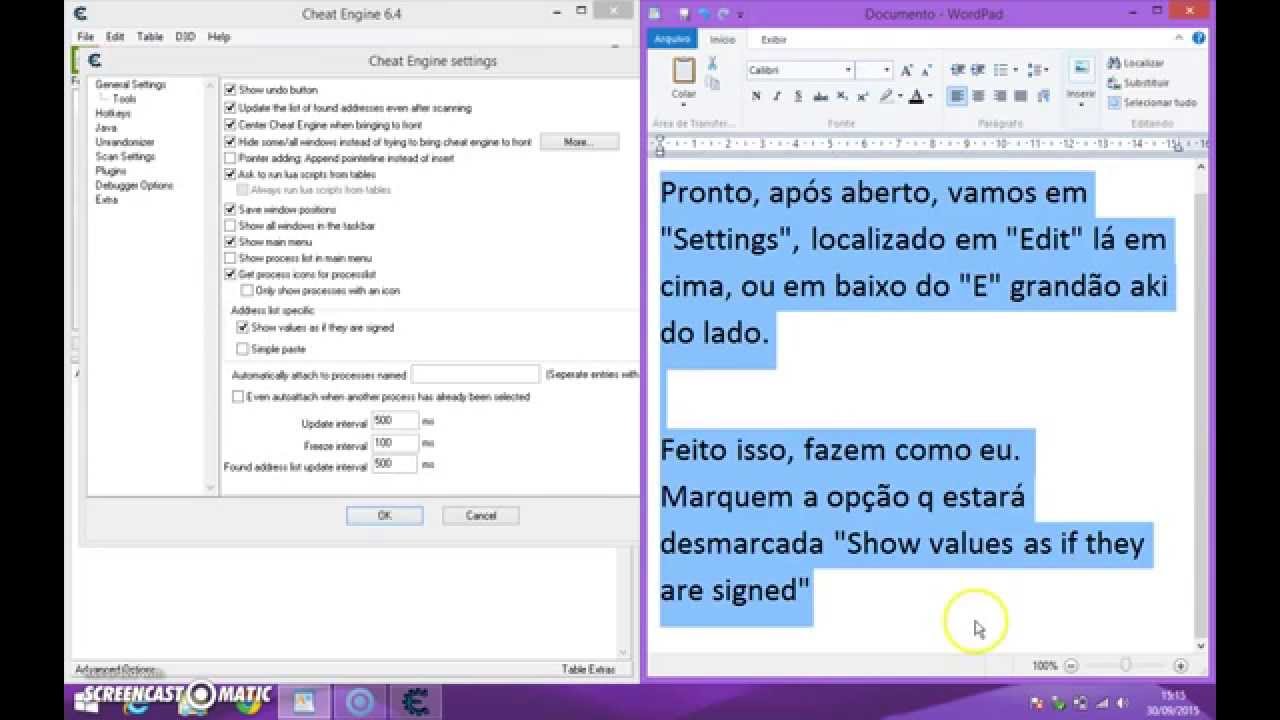Enable 'Pointer adding: Append pointerline' checkbox
Image resolution: width=1280 pixels, height=720 pixels.
[230, 158]
